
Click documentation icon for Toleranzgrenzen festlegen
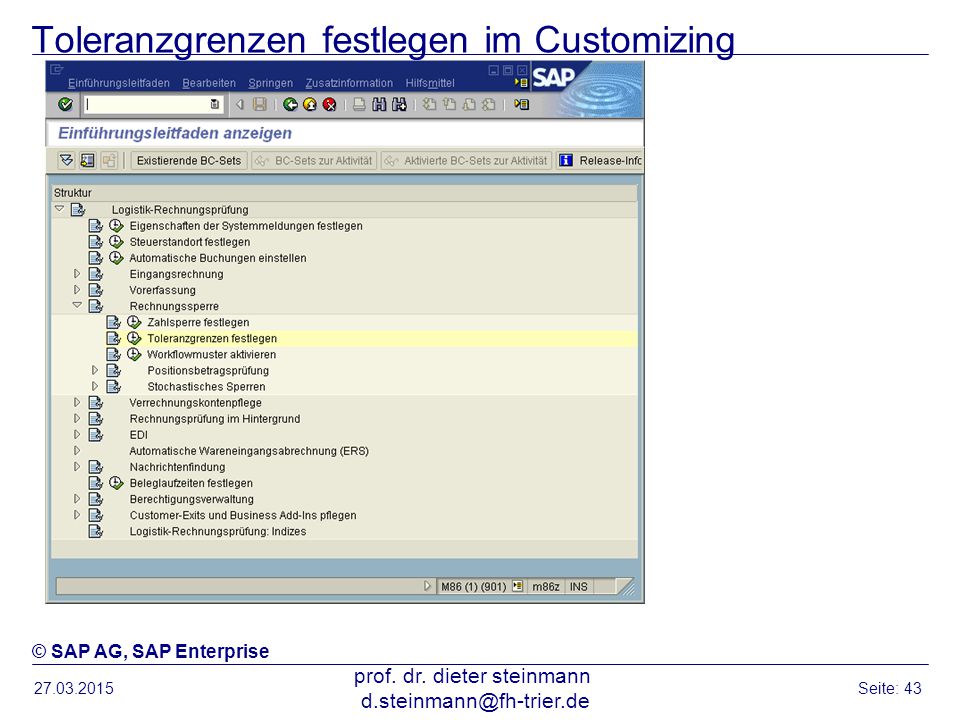pos(113,338)
